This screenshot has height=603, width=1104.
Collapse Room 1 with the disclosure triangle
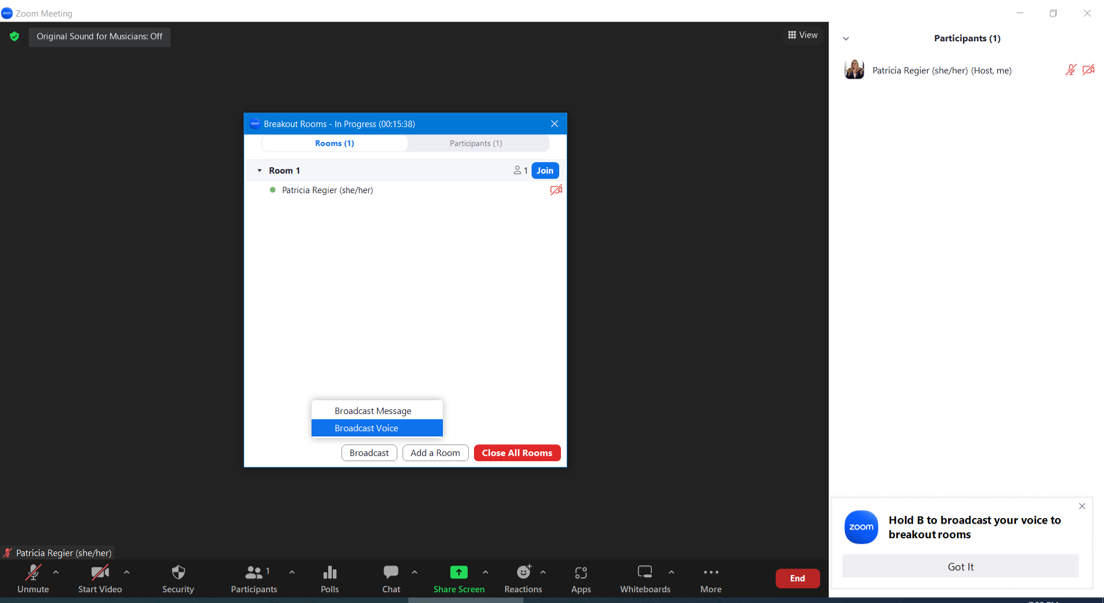pos(259,170)
